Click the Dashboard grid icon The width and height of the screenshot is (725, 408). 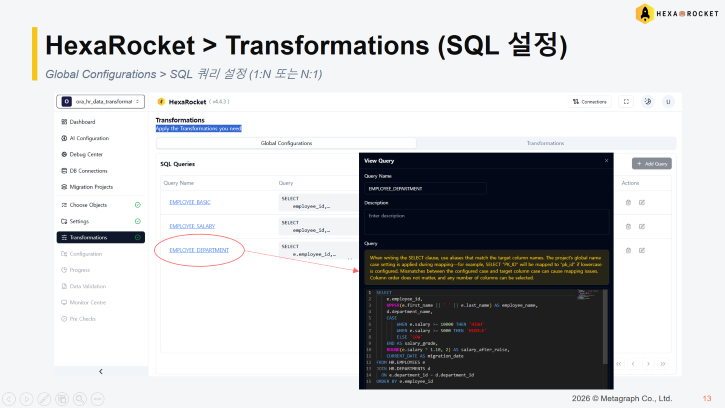(x=64, y=122)
